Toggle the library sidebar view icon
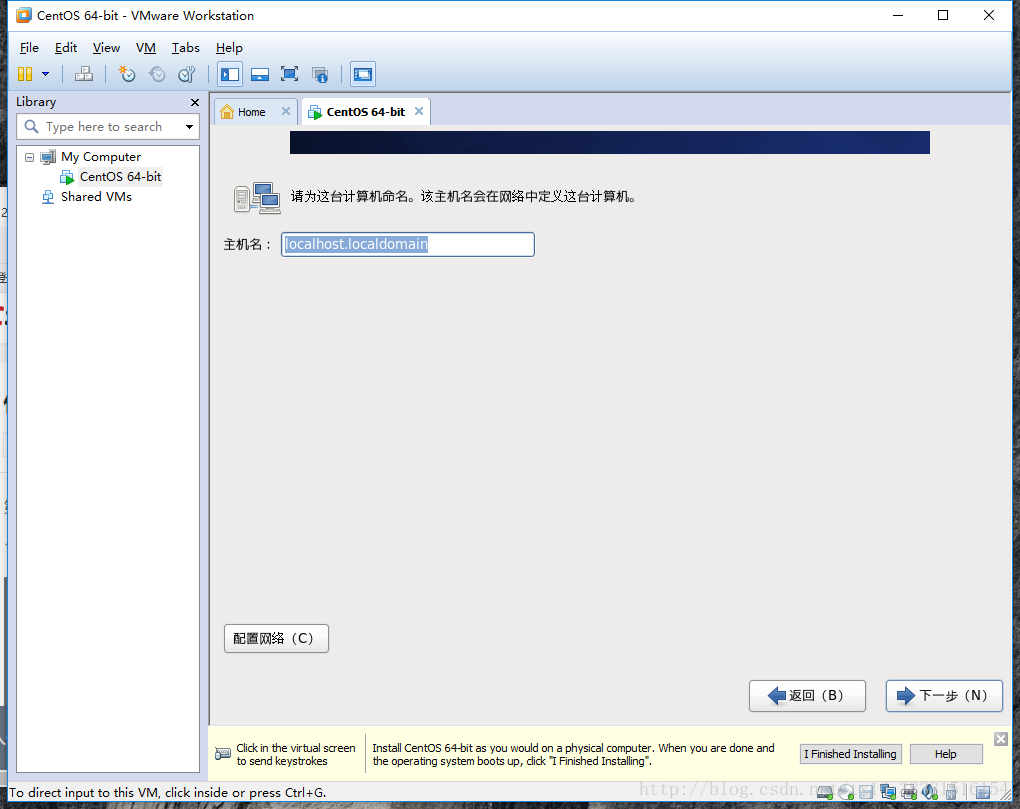The image size is (1020, 809). point(230,74)
